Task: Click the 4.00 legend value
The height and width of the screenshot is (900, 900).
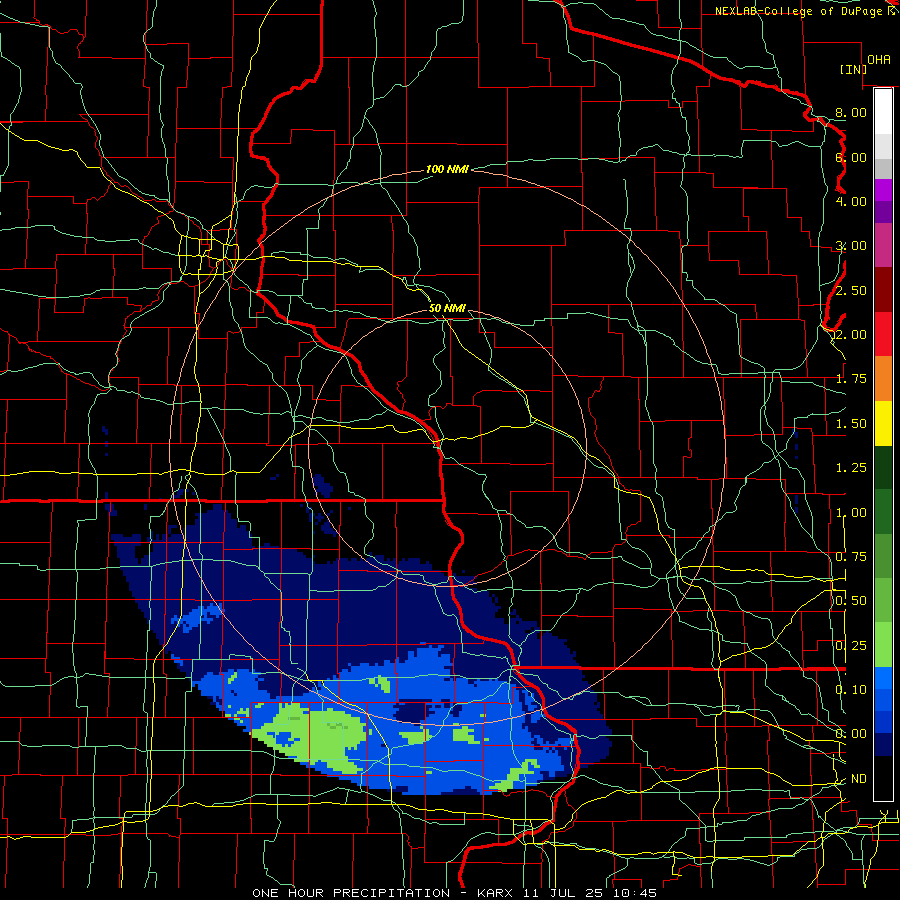Action: (851, 201)
